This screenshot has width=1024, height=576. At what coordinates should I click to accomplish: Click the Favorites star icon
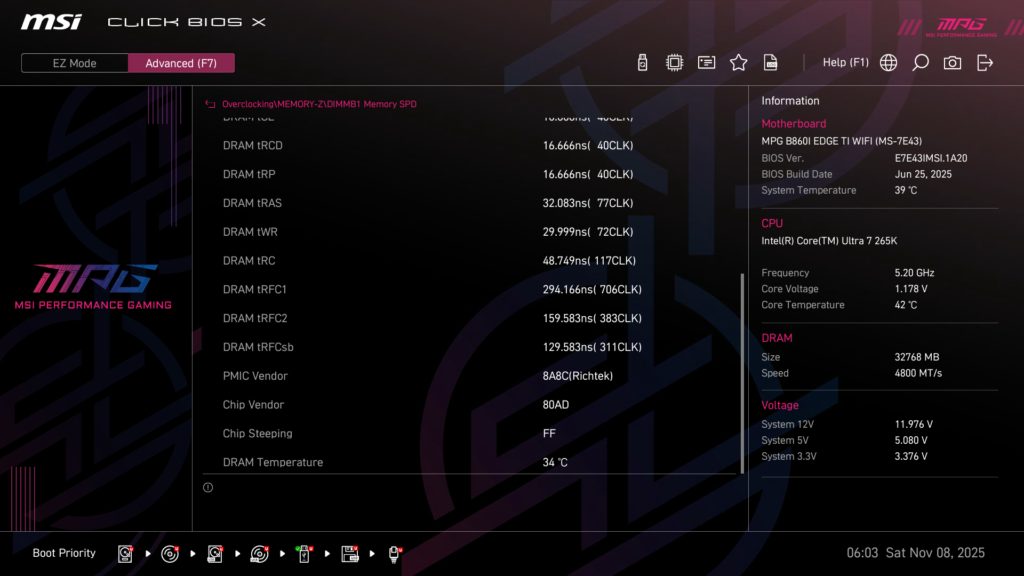[x=738, y=61]
